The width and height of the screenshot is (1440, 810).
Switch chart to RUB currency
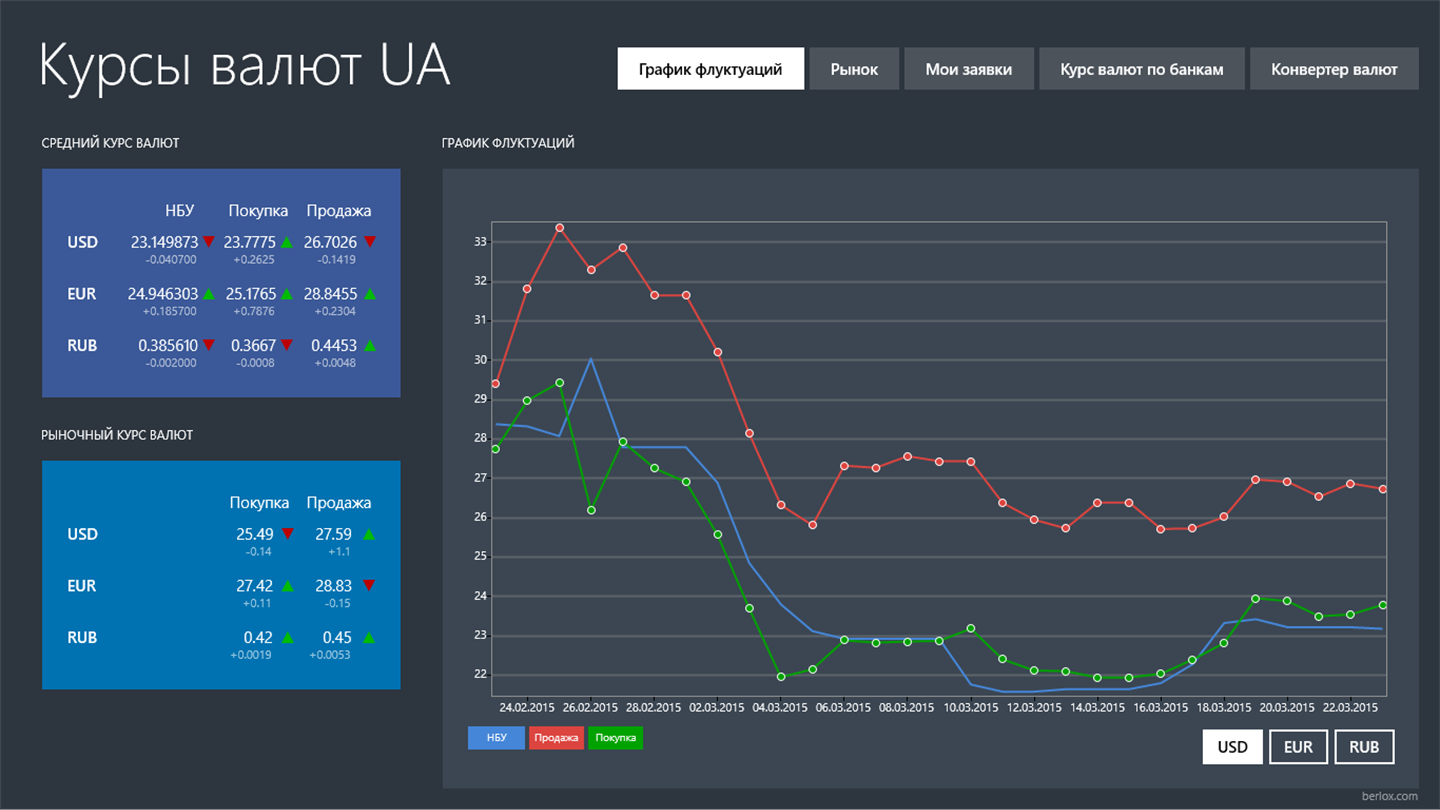(1364, 747)
